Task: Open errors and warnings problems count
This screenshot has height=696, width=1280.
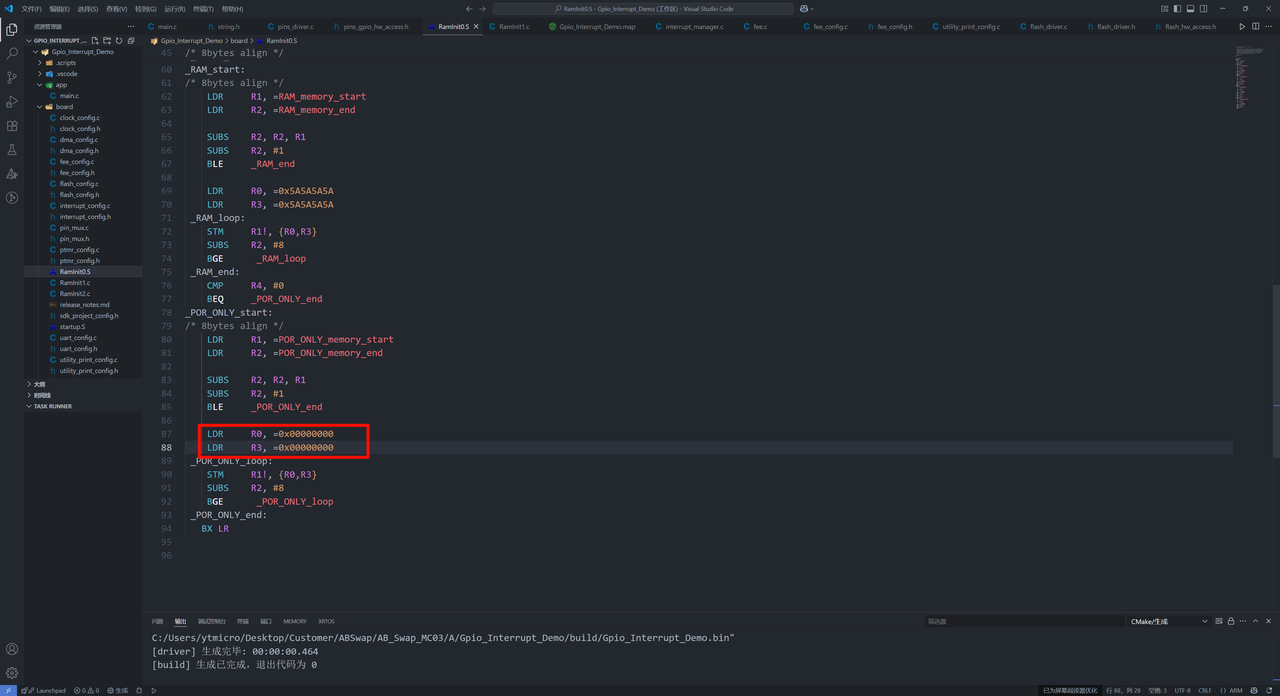Action: [x=87, y=690]
